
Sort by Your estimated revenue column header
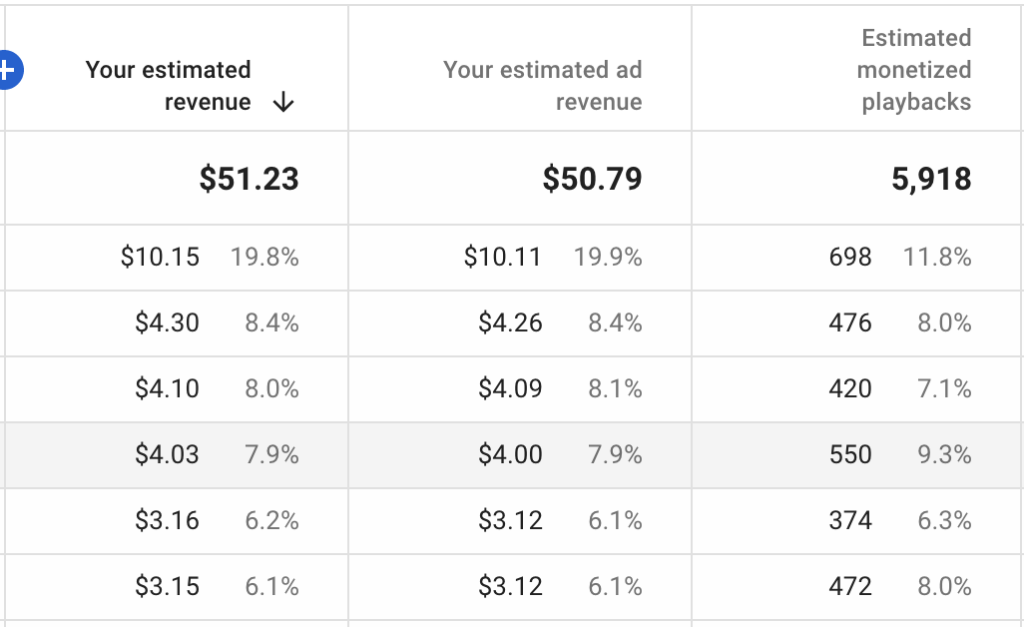point(168,86)
